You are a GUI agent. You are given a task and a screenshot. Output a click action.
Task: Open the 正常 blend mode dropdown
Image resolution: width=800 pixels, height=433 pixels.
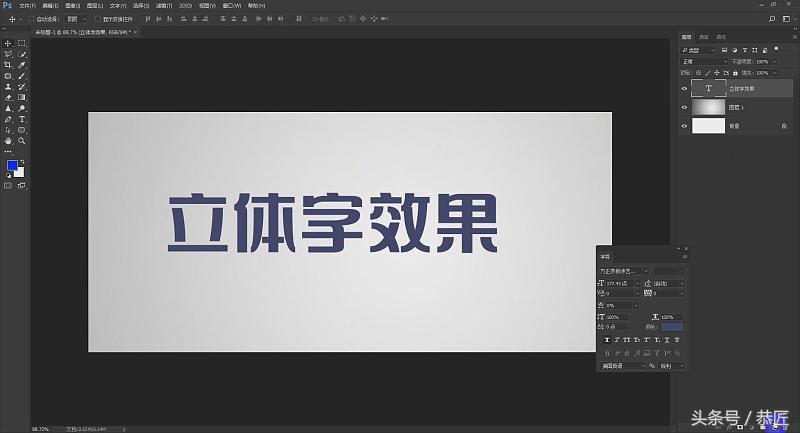704,61
